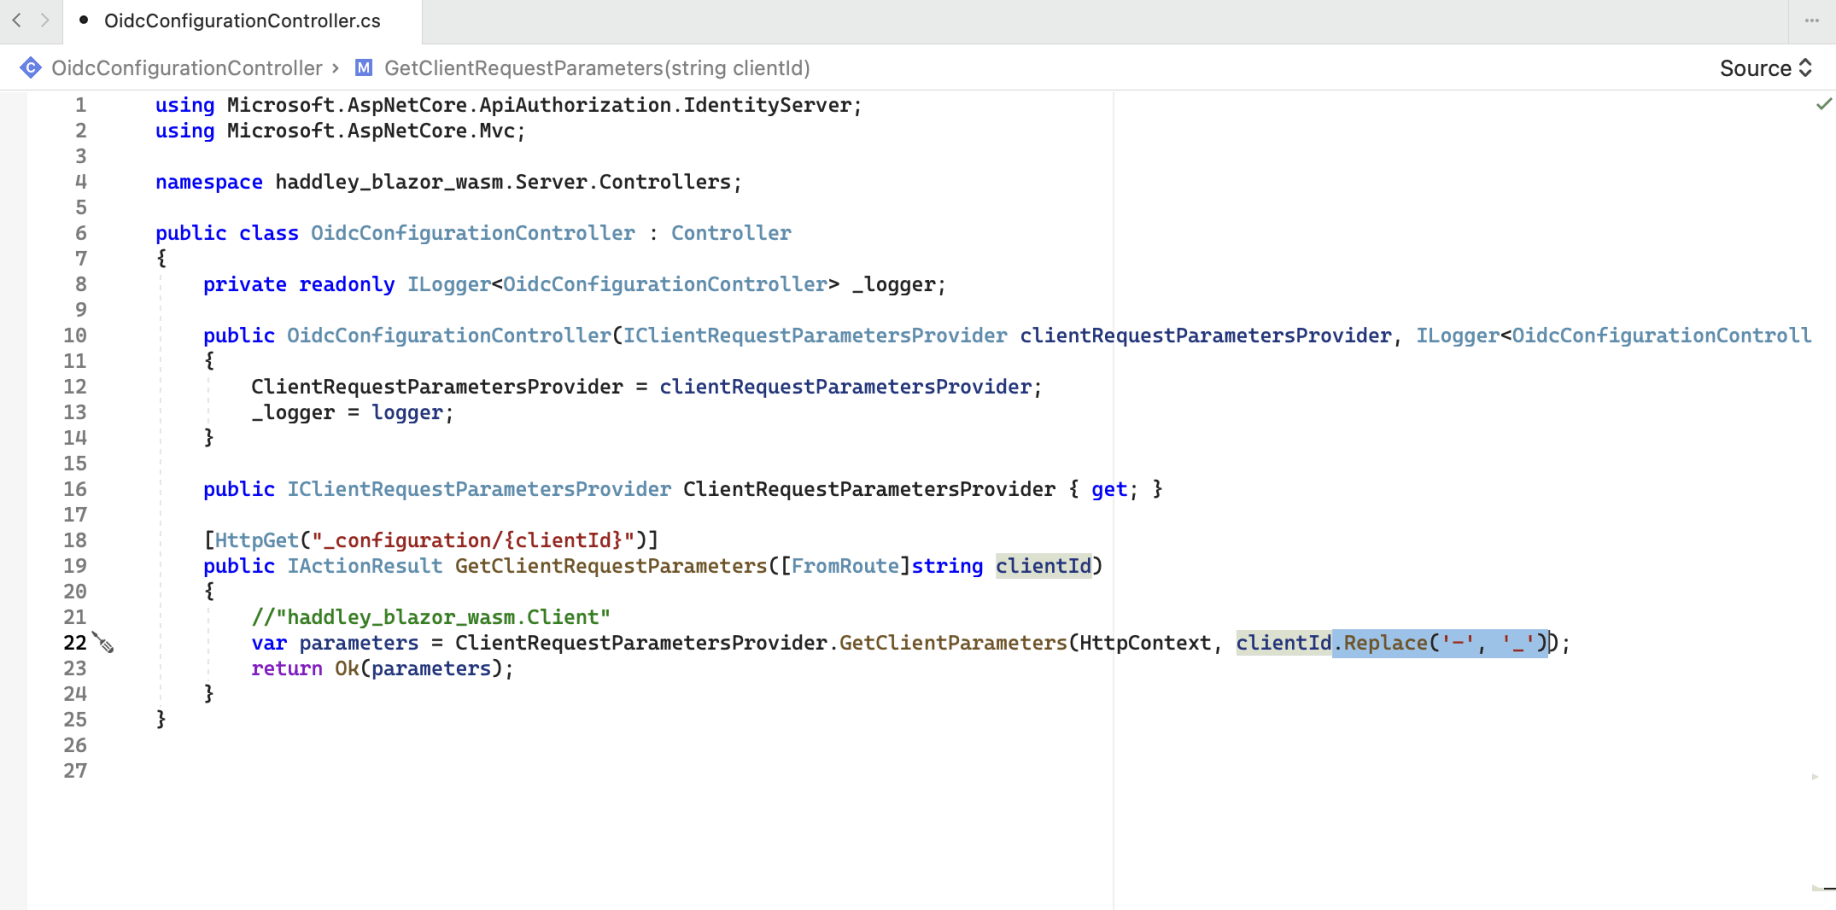Click the '_logger' field declaration on line 8
This screenshot has height=910, width=1836.
coord(893,284)
